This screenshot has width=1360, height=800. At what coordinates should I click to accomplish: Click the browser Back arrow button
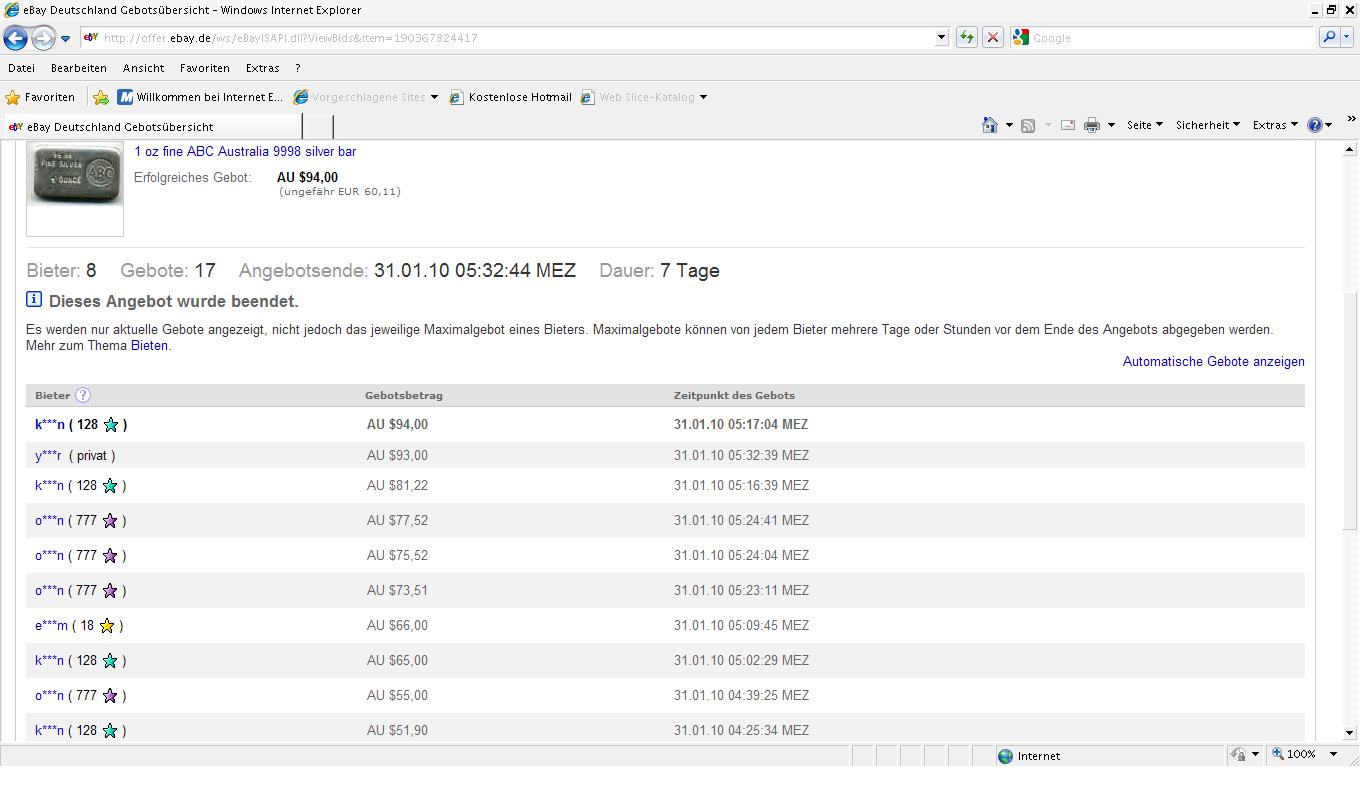15,38
